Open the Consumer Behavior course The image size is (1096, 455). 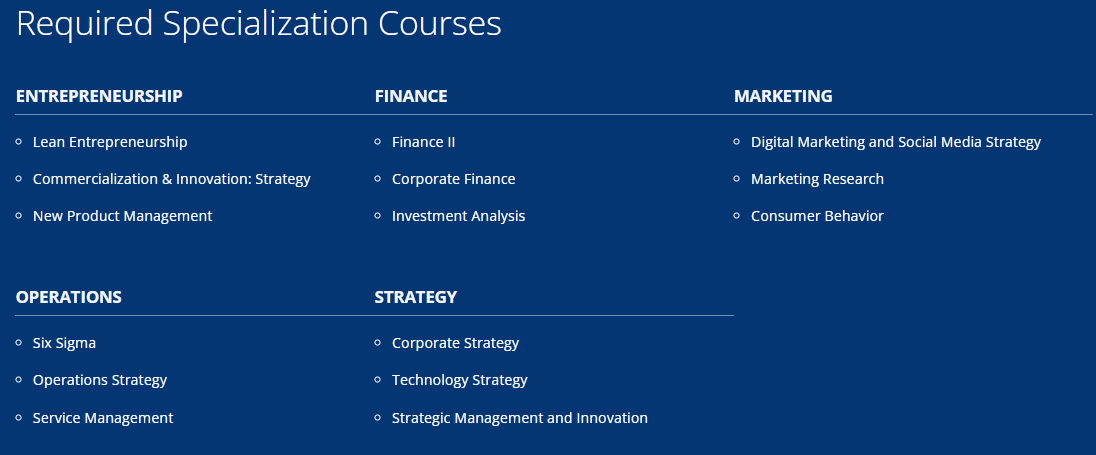pyautogui.click(x=817, y=216)
